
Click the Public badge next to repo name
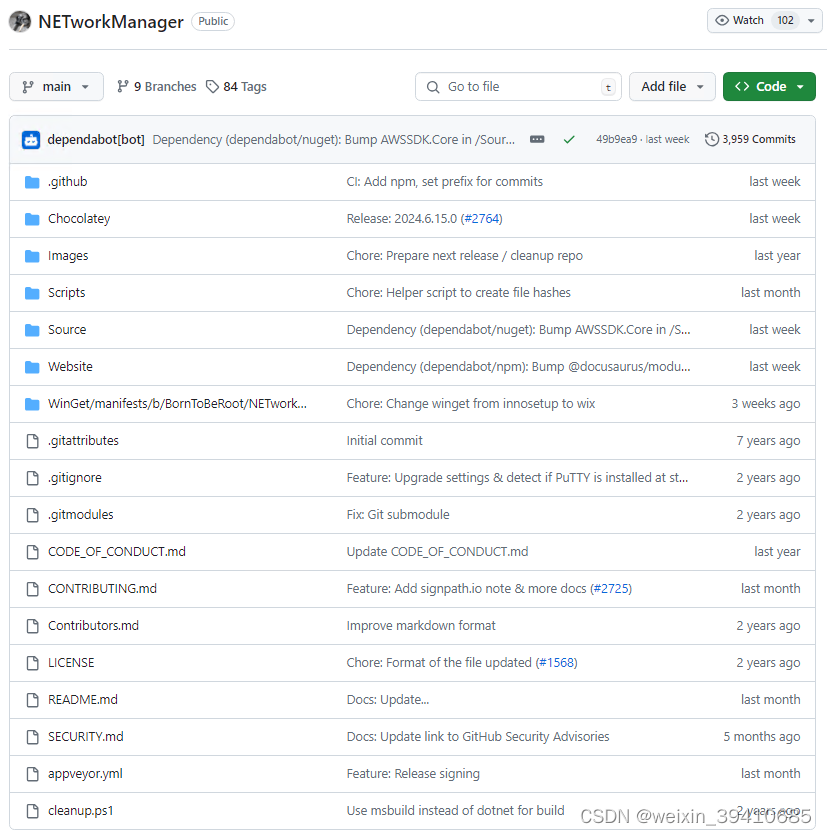212,21
